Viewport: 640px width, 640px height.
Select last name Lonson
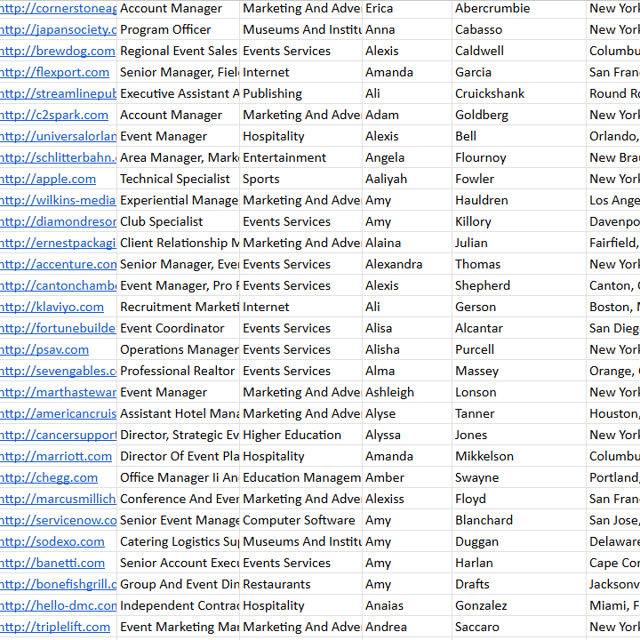tap(519, 392)
